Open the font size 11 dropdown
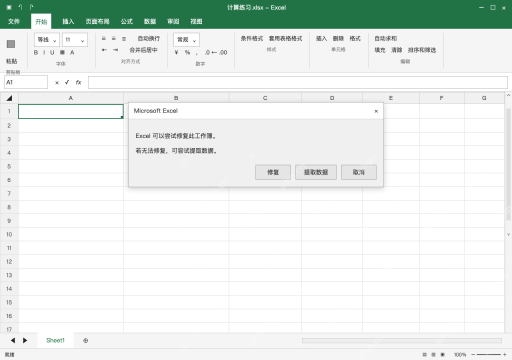The image size is (512, 360). pos(75,40)
